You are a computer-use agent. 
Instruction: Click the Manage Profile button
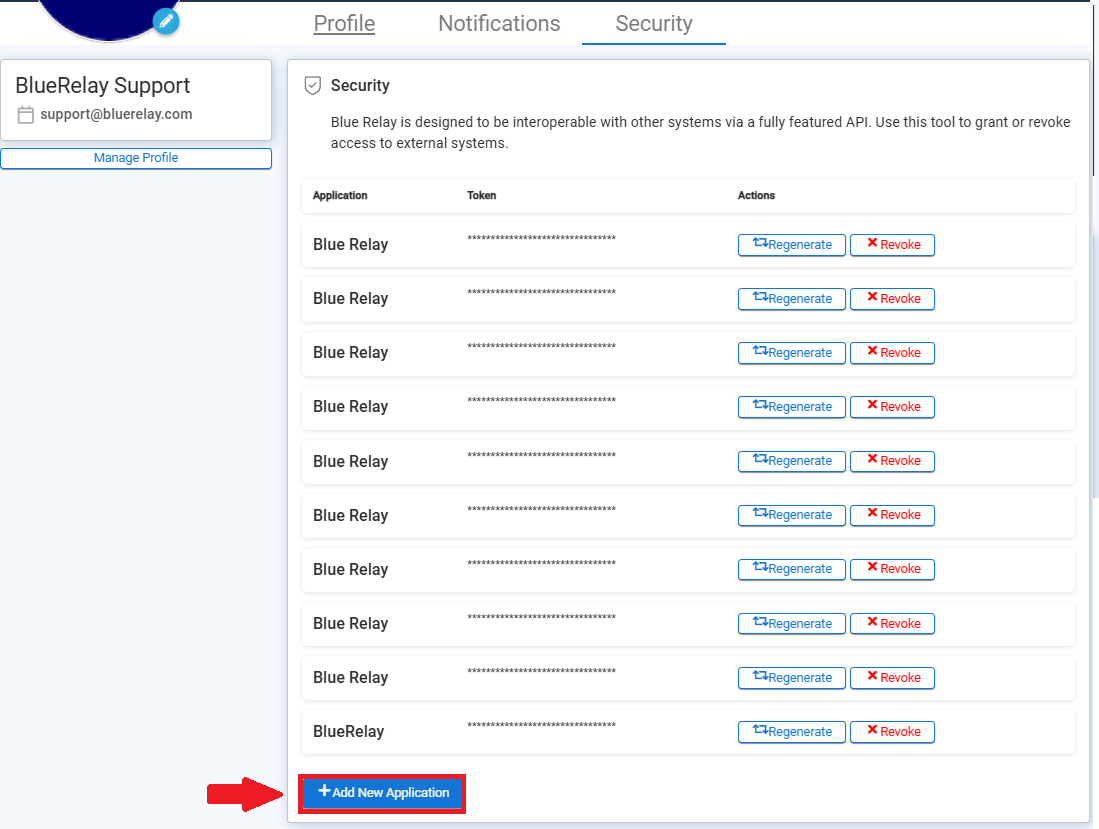coord(136,158)
